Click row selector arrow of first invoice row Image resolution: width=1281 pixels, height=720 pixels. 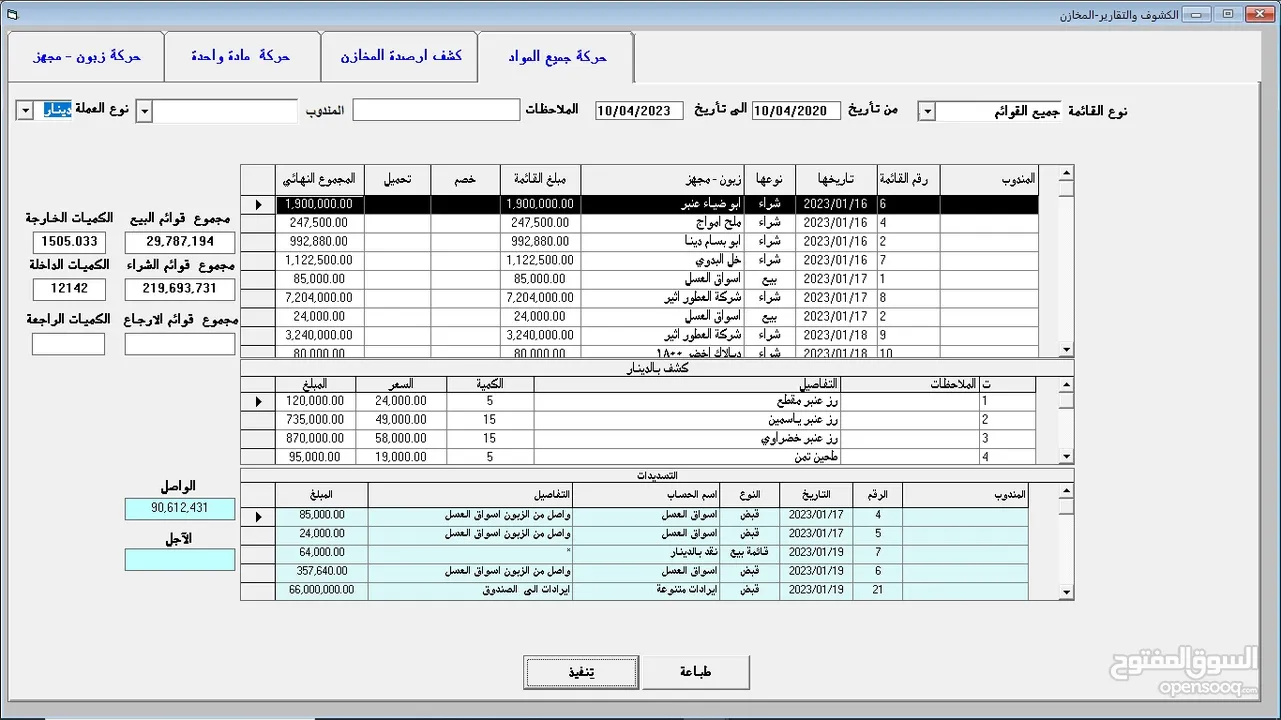258,204
